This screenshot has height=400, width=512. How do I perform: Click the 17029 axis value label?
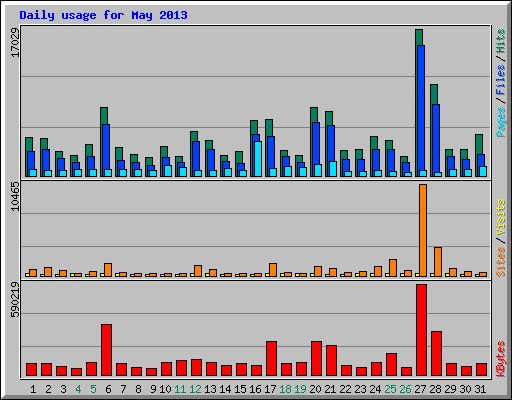(15, 42)
